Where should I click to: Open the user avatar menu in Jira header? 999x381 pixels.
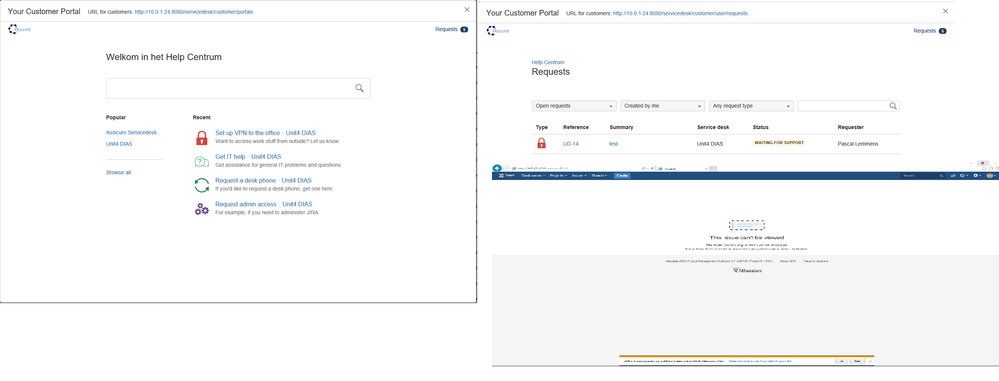pyautogui.click(x=990, y=175)
